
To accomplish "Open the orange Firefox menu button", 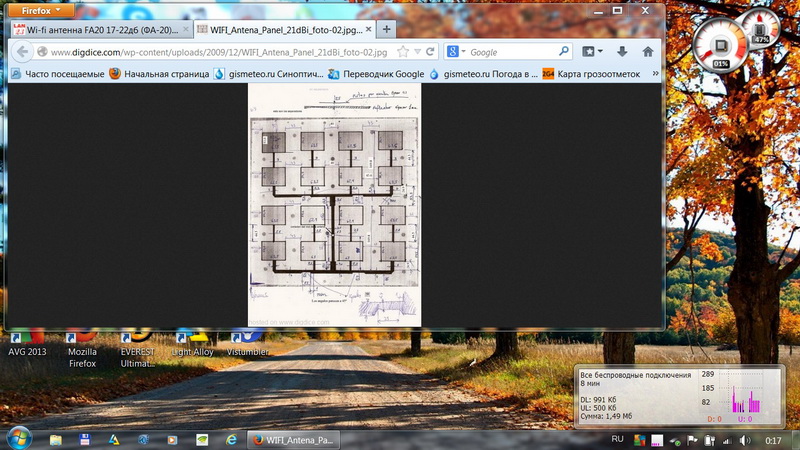I will click(x=41, y=10).
